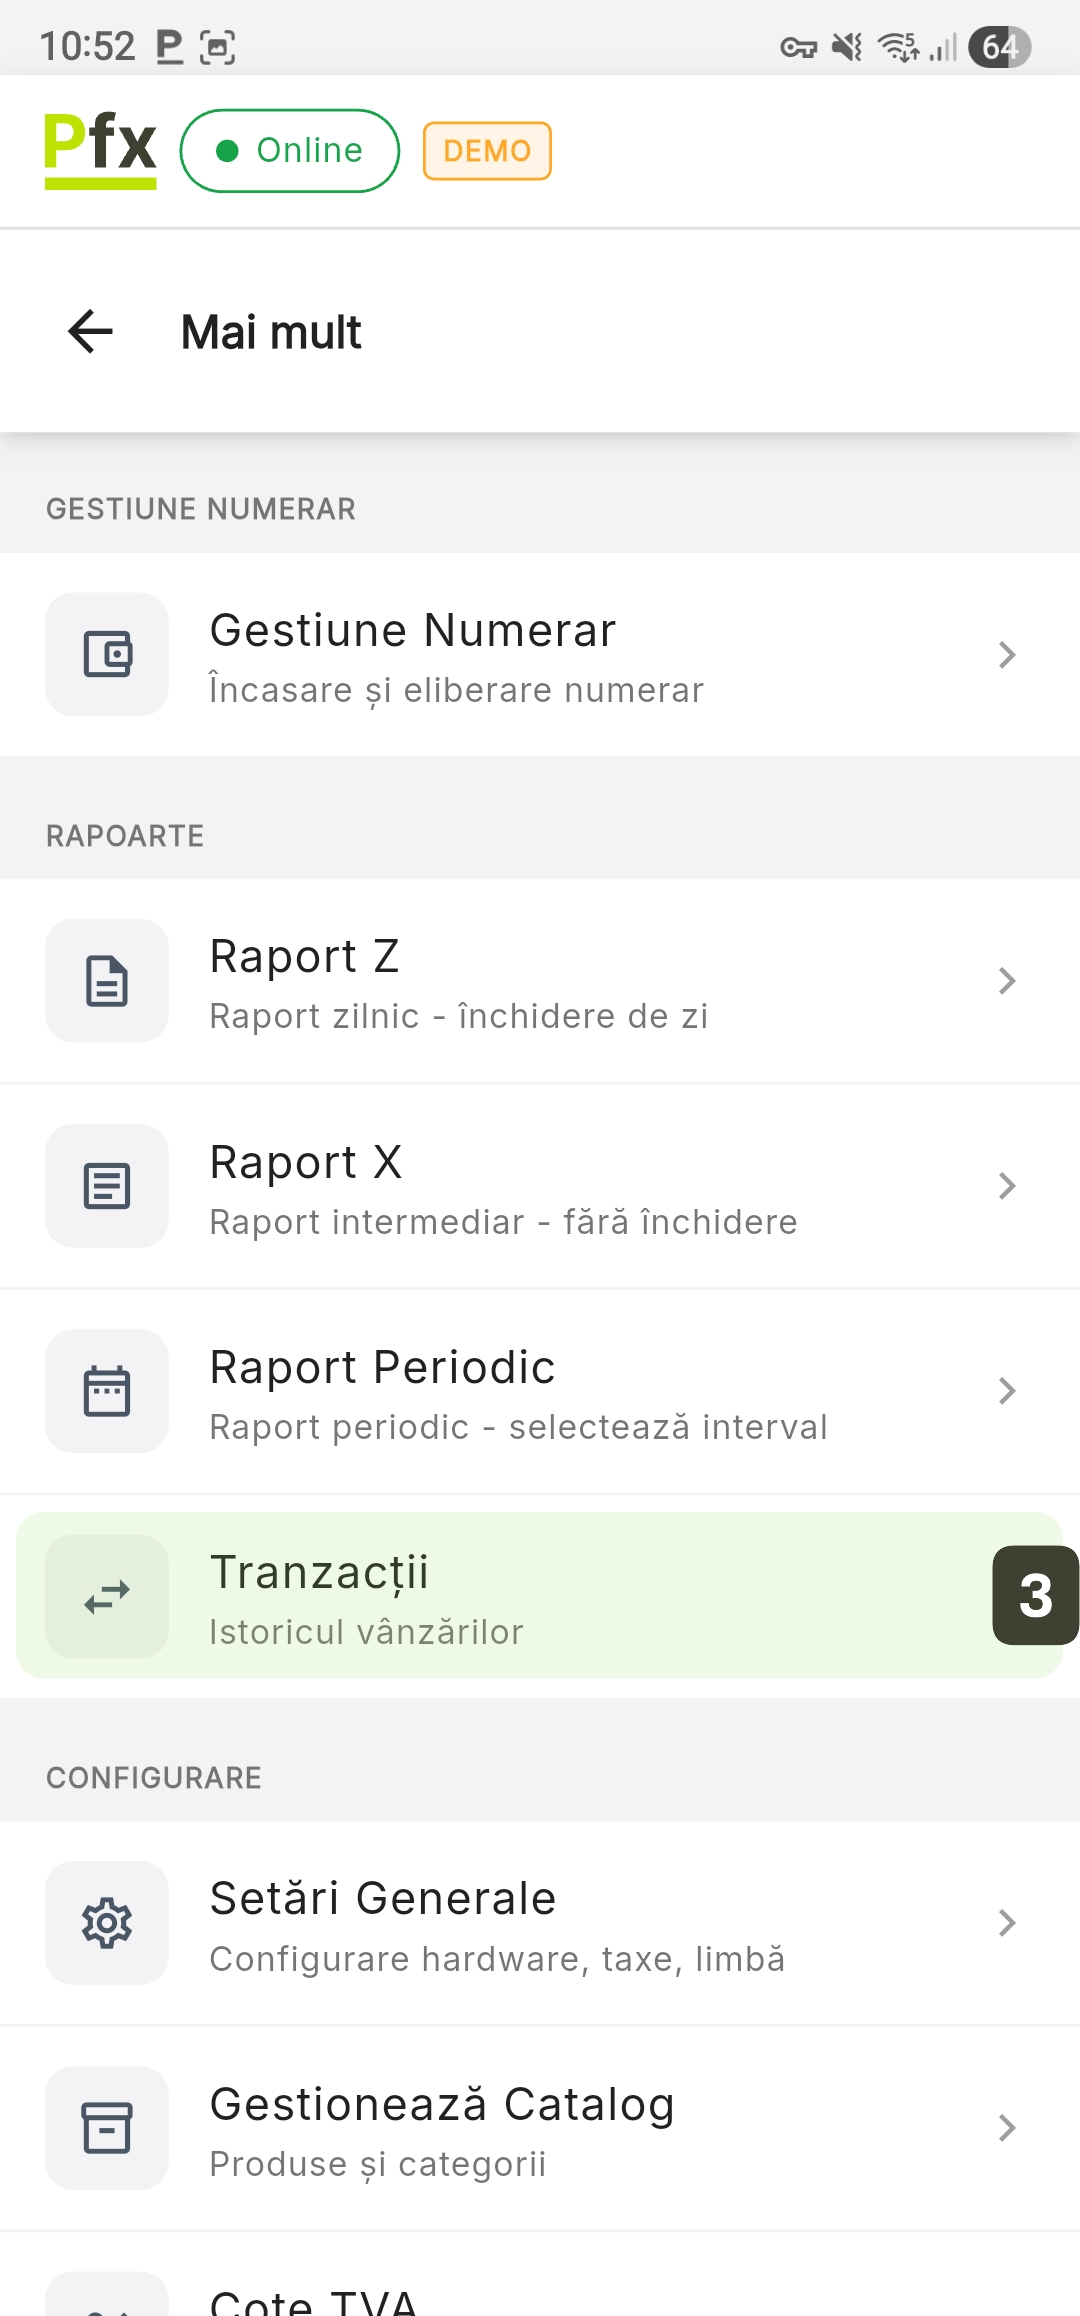Tap the Raport X list icon

point(107,1186)
